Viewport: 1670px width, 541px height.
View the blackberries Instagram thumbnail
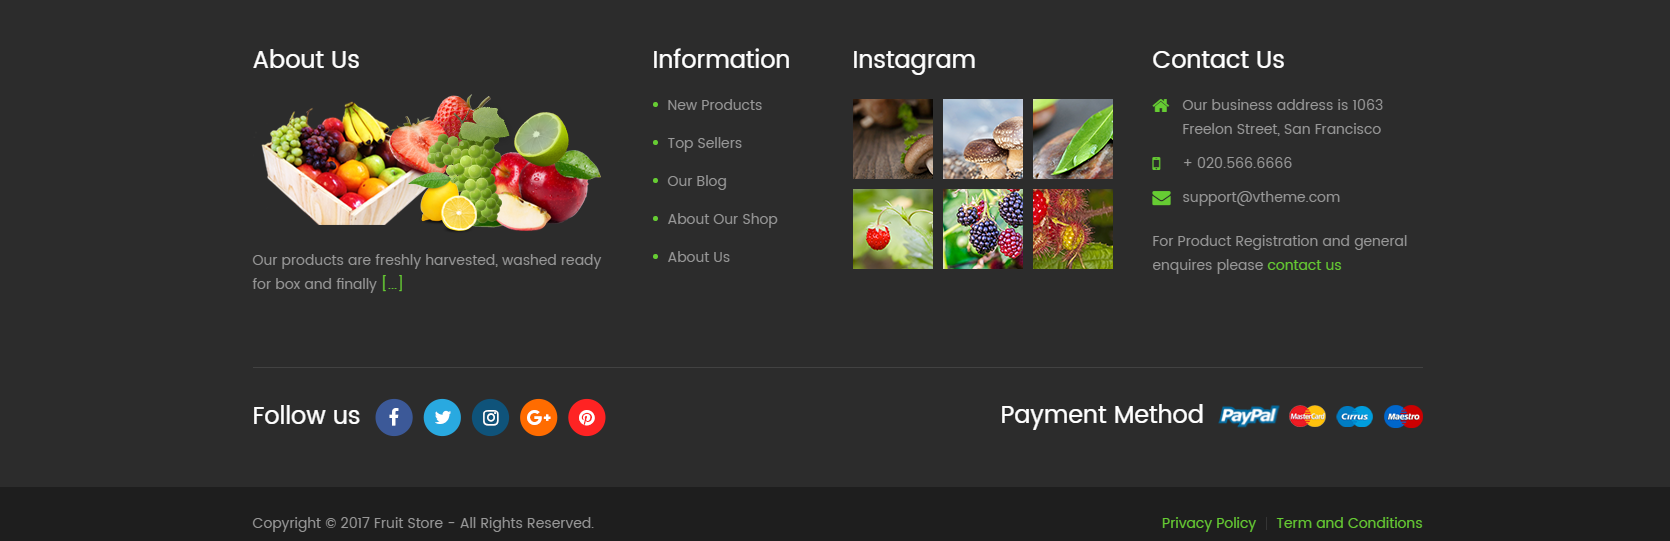click(982, 229)
